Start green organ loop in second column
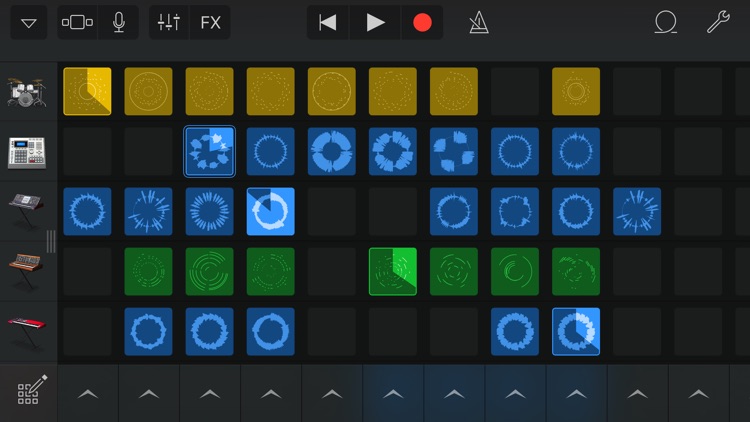Viewport: 750px width, 422px height. pos(148,271)
